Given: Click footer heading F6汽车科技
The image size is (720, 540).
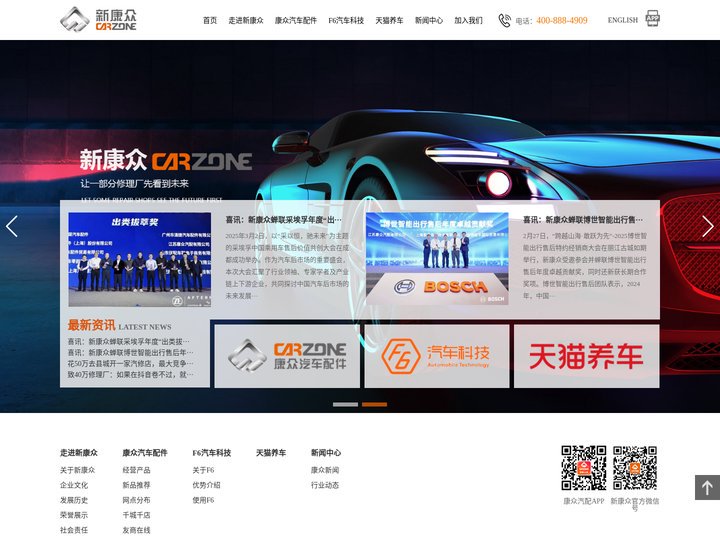Looking at the screenshot, I should tap(212, 453).
